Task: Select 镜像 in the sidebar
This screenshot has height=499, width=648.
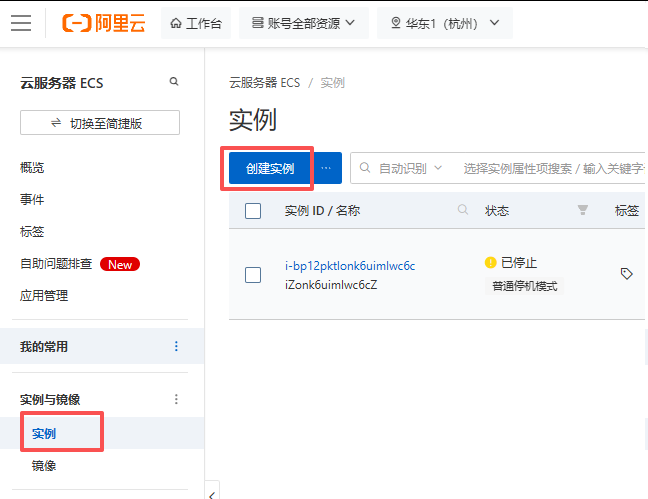Action: (44, 466)
